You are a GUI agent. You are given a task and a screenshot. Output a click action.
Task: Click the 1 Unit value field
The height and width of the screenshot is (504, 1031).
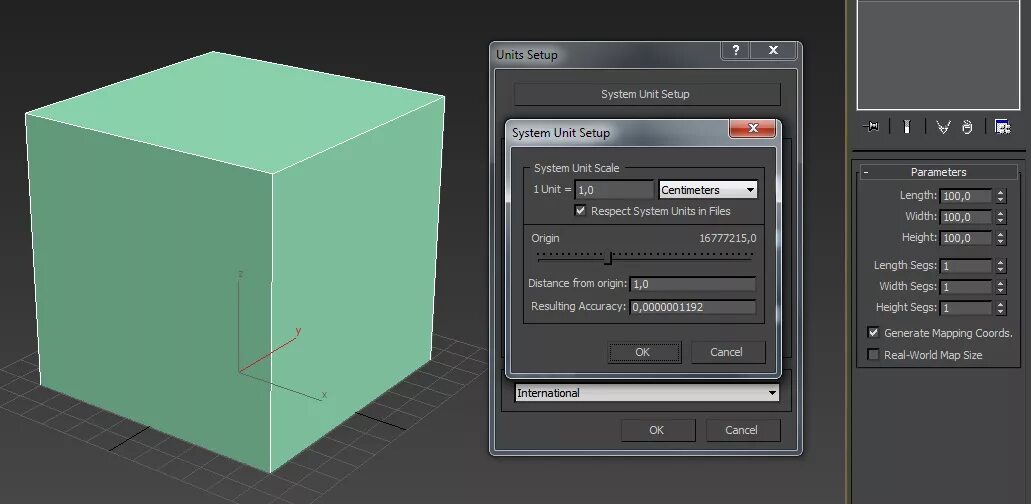(x=614, y=190)
